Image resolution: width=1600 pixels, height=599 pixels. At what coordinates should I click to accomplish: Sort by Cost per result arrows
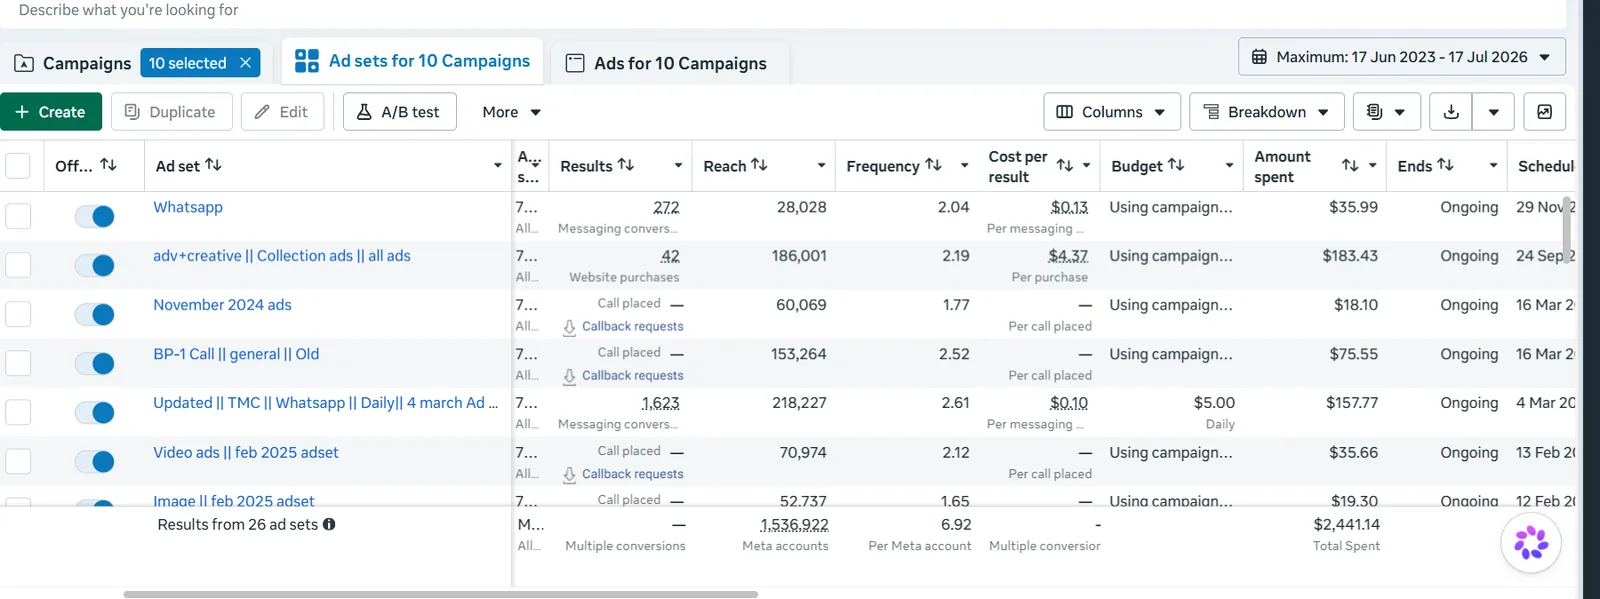1065,165
